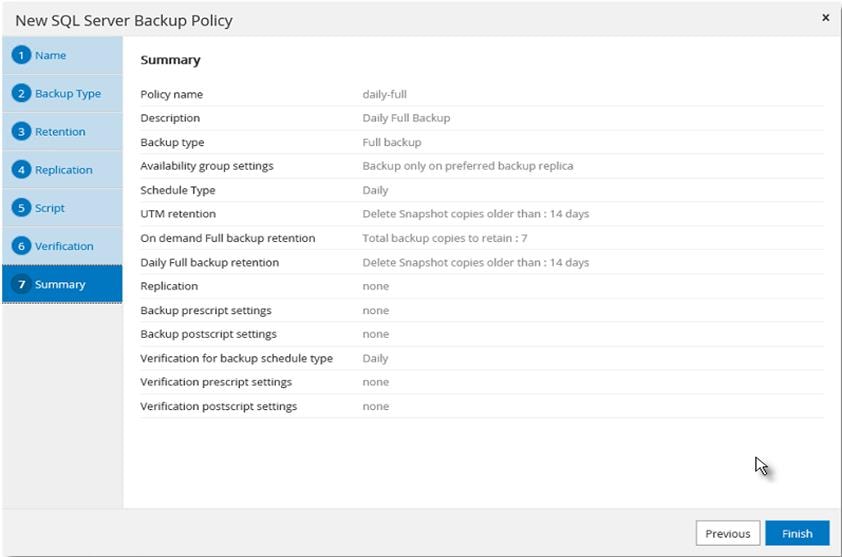842x557 pixels.
Task: Click the Summary heading
Action: (x=170, y=60)
